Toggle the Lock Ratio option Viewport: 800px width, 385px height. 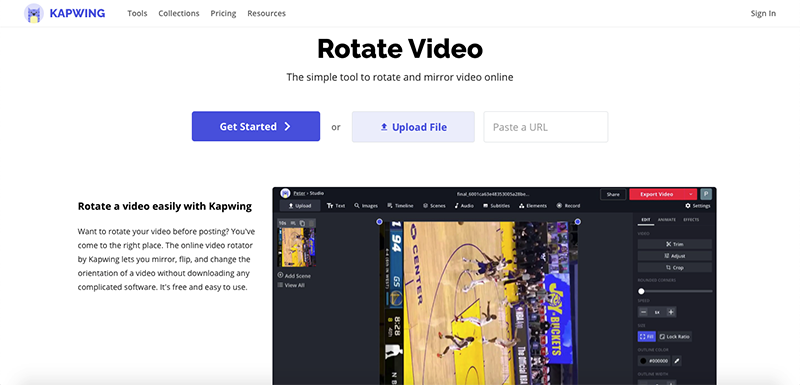coord(674,337)
